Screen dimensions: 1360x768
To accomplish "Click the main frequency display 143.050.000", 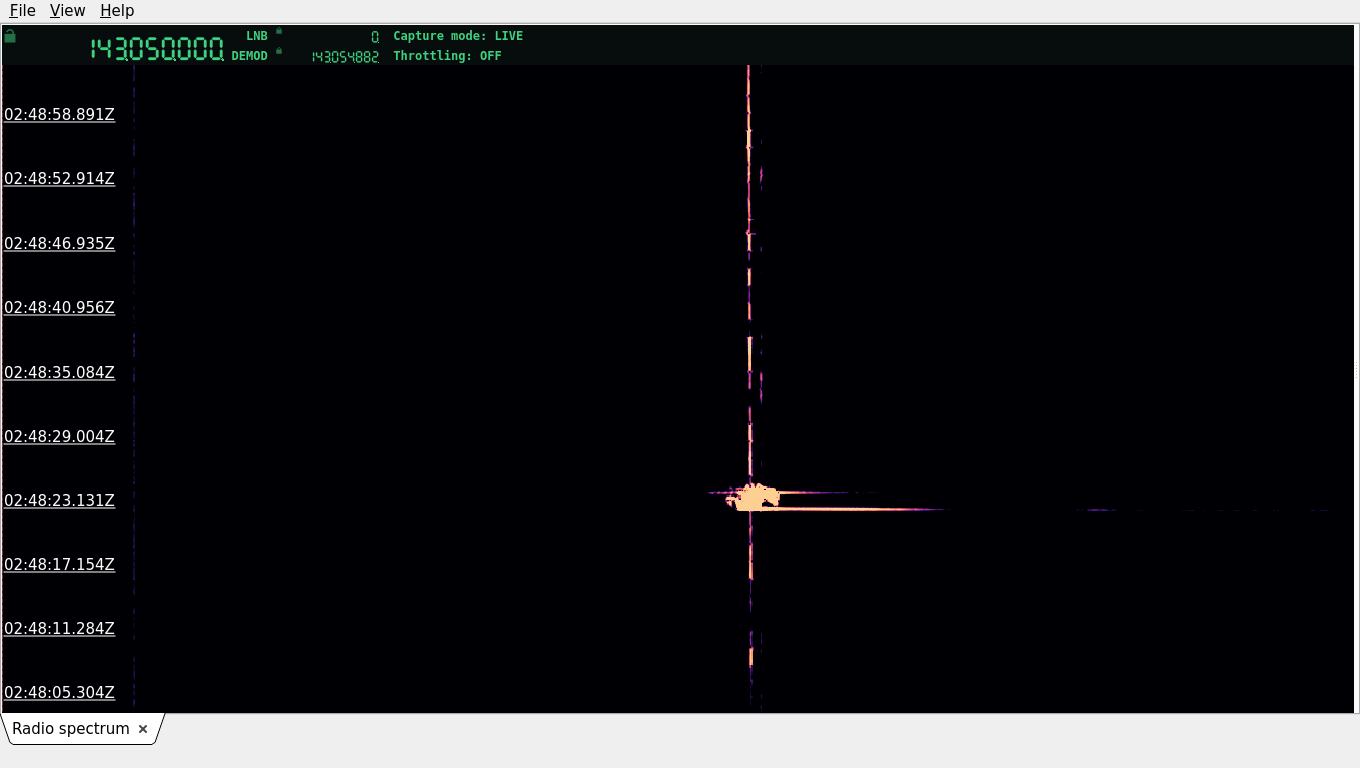I will [157, 49].
